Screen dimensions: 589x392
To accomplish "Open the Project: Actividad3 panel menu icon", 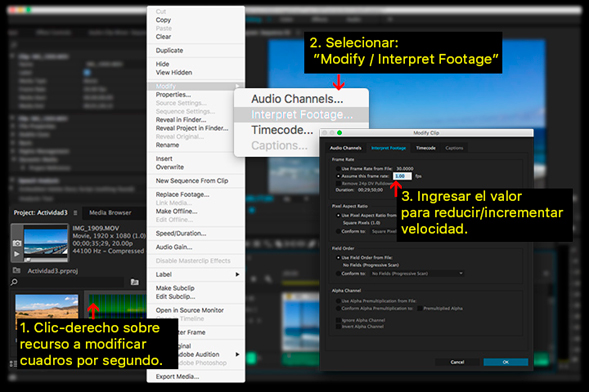I will (75, 213).
